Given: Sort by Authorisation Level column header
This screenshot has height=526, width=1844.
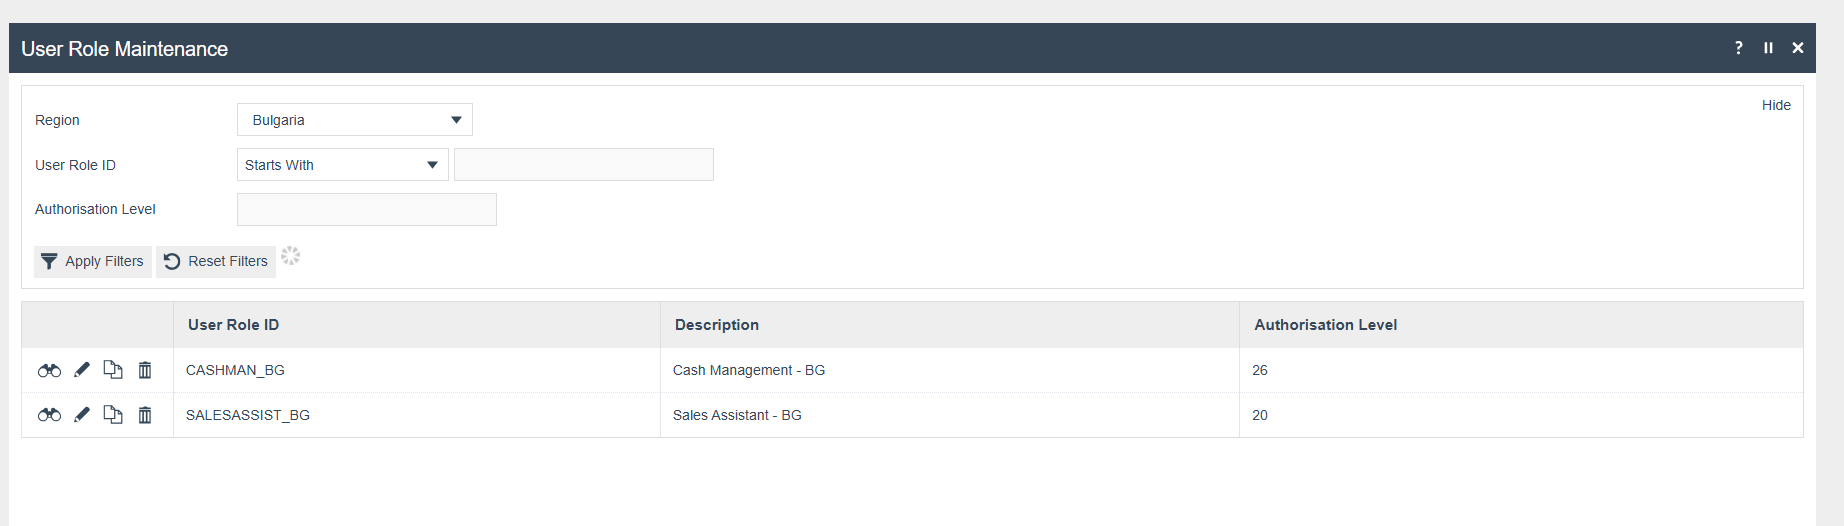Looking at the screenshot, I should pyautogui.click(x=1325, y=325).
